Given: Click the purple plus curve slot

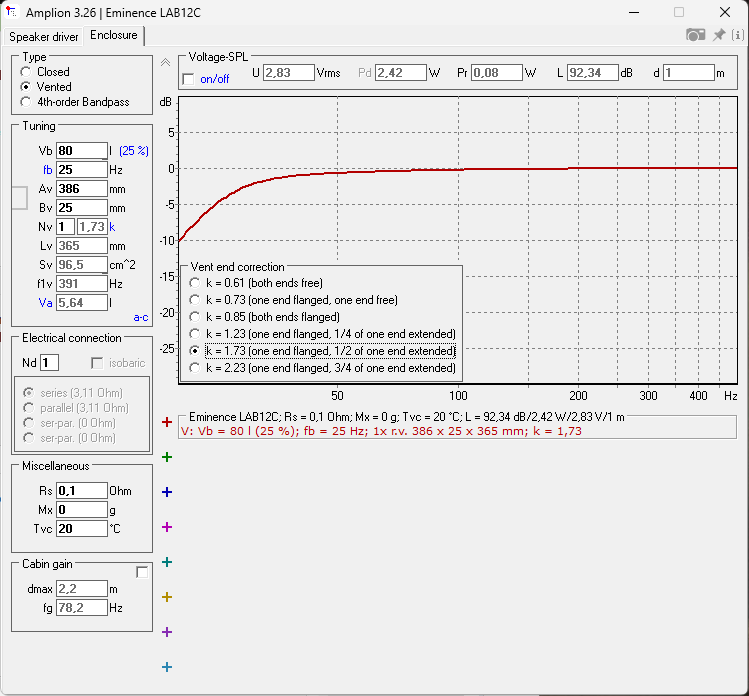Looking at the screenshot, I should coord(167,632).
